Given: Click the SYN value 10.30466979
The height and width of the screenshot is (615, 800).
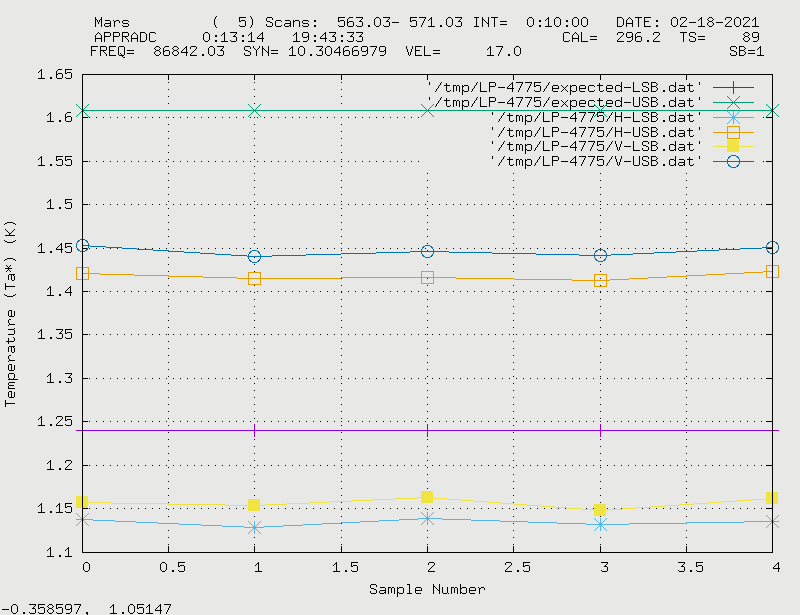Looking at the screenshot, I should tap(337, 52).
